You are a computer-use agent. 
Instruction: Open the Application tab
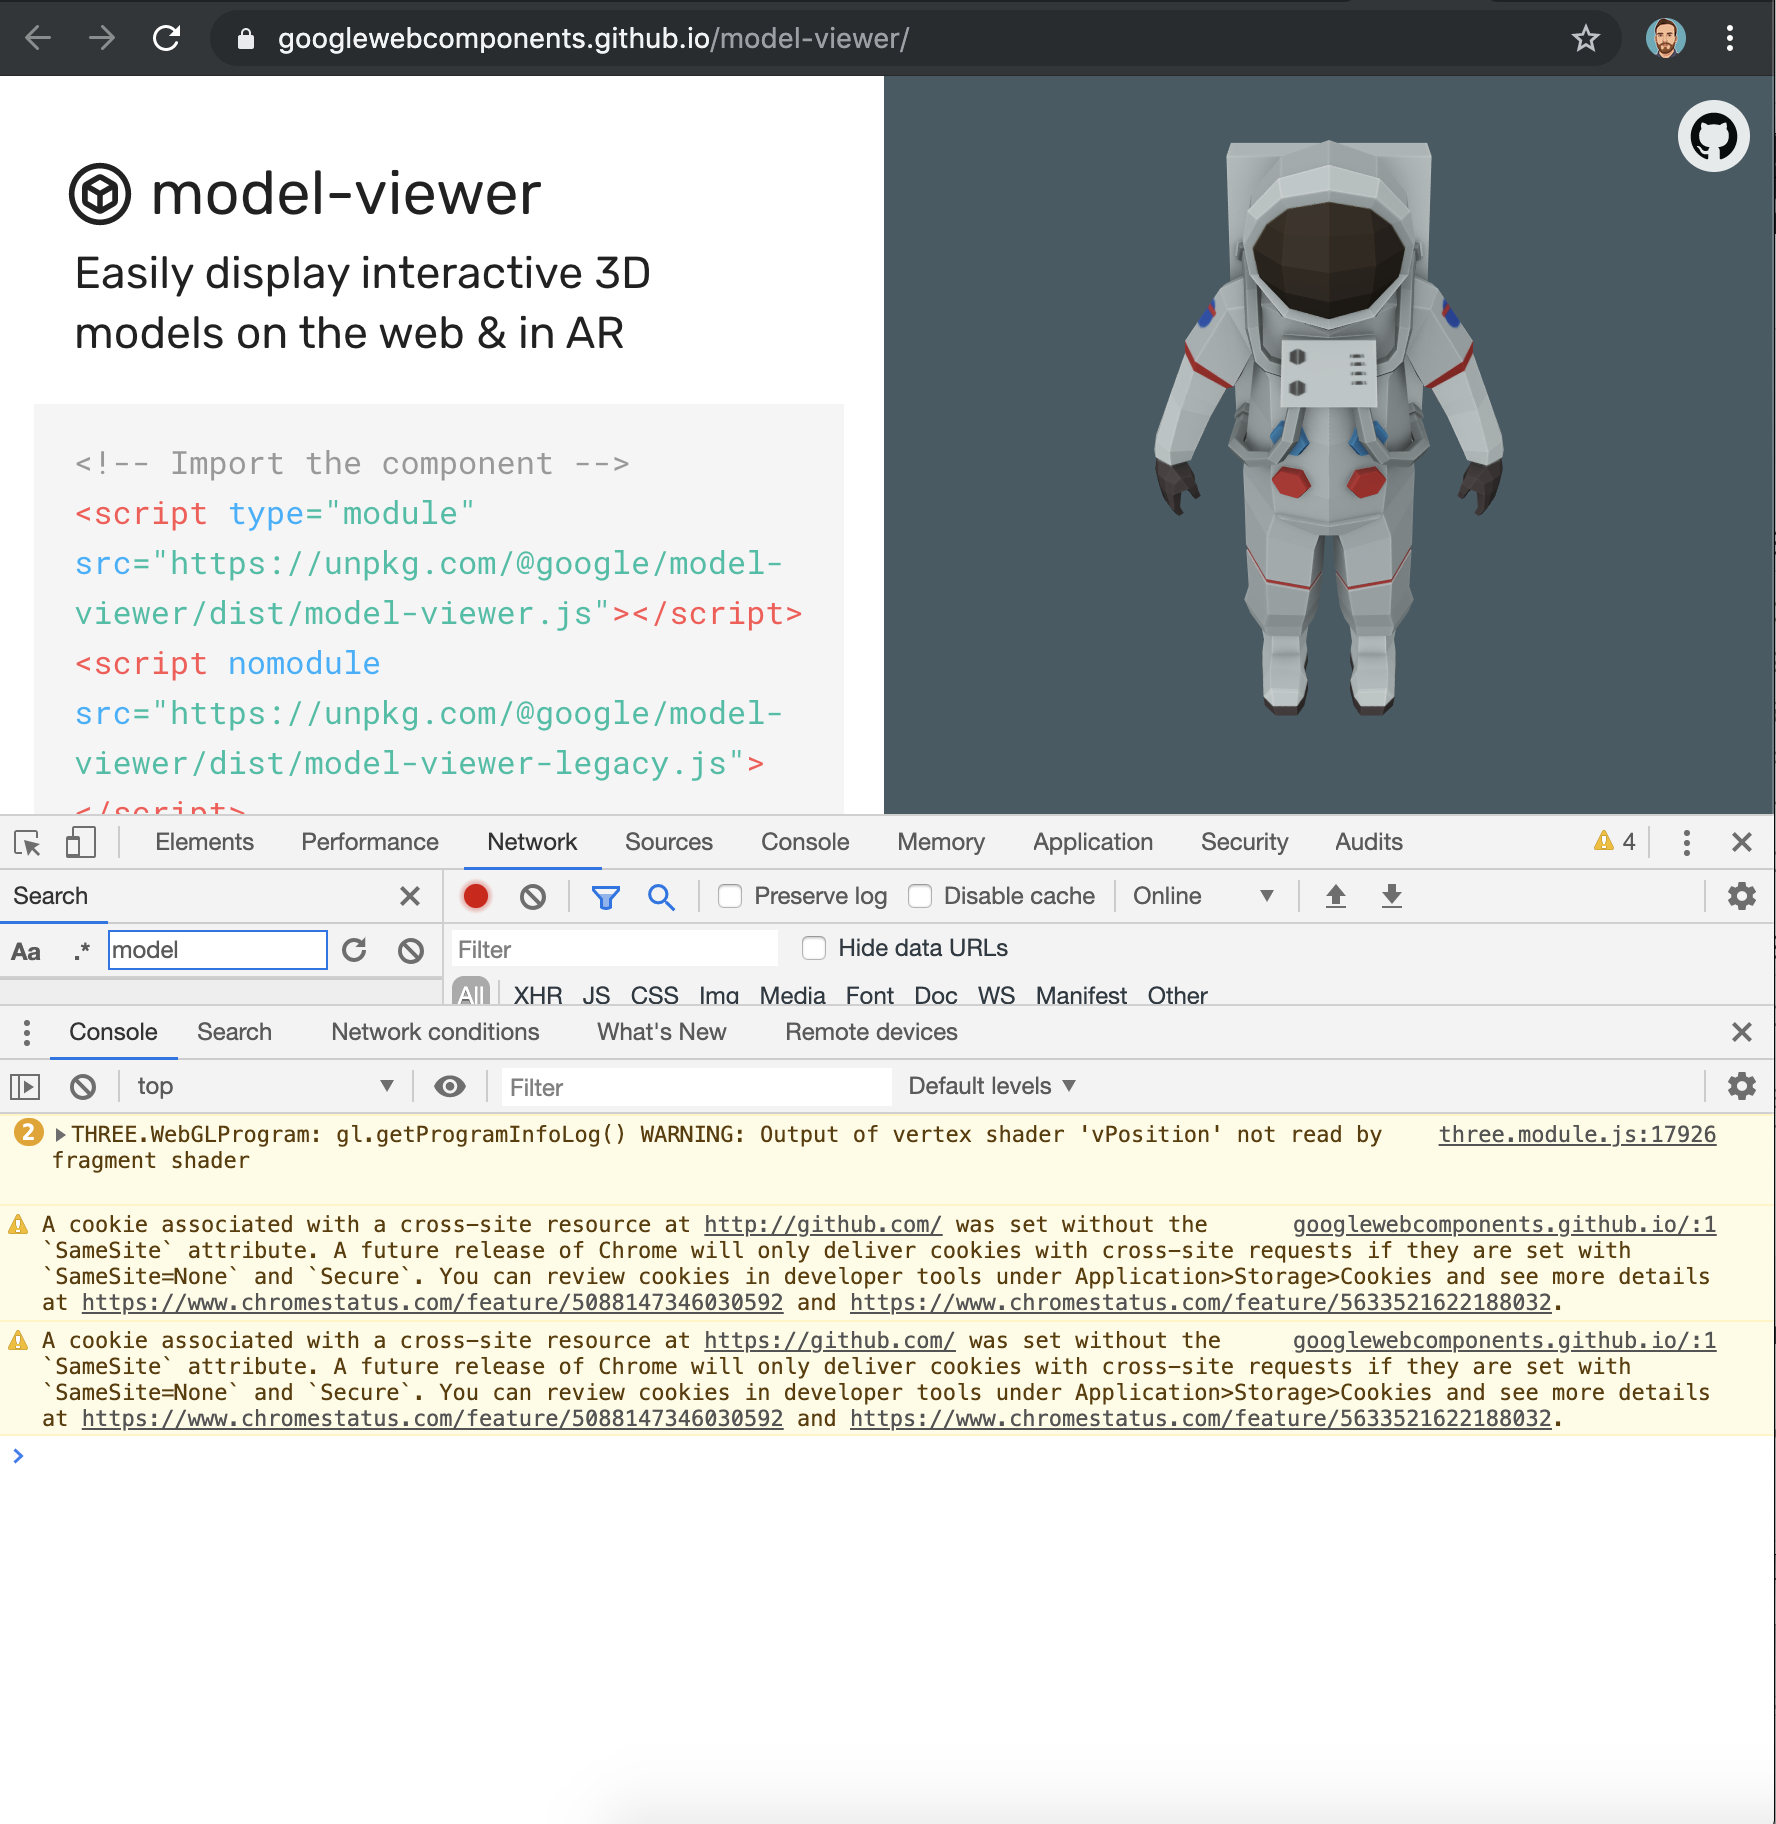(x=1092, y=842)
